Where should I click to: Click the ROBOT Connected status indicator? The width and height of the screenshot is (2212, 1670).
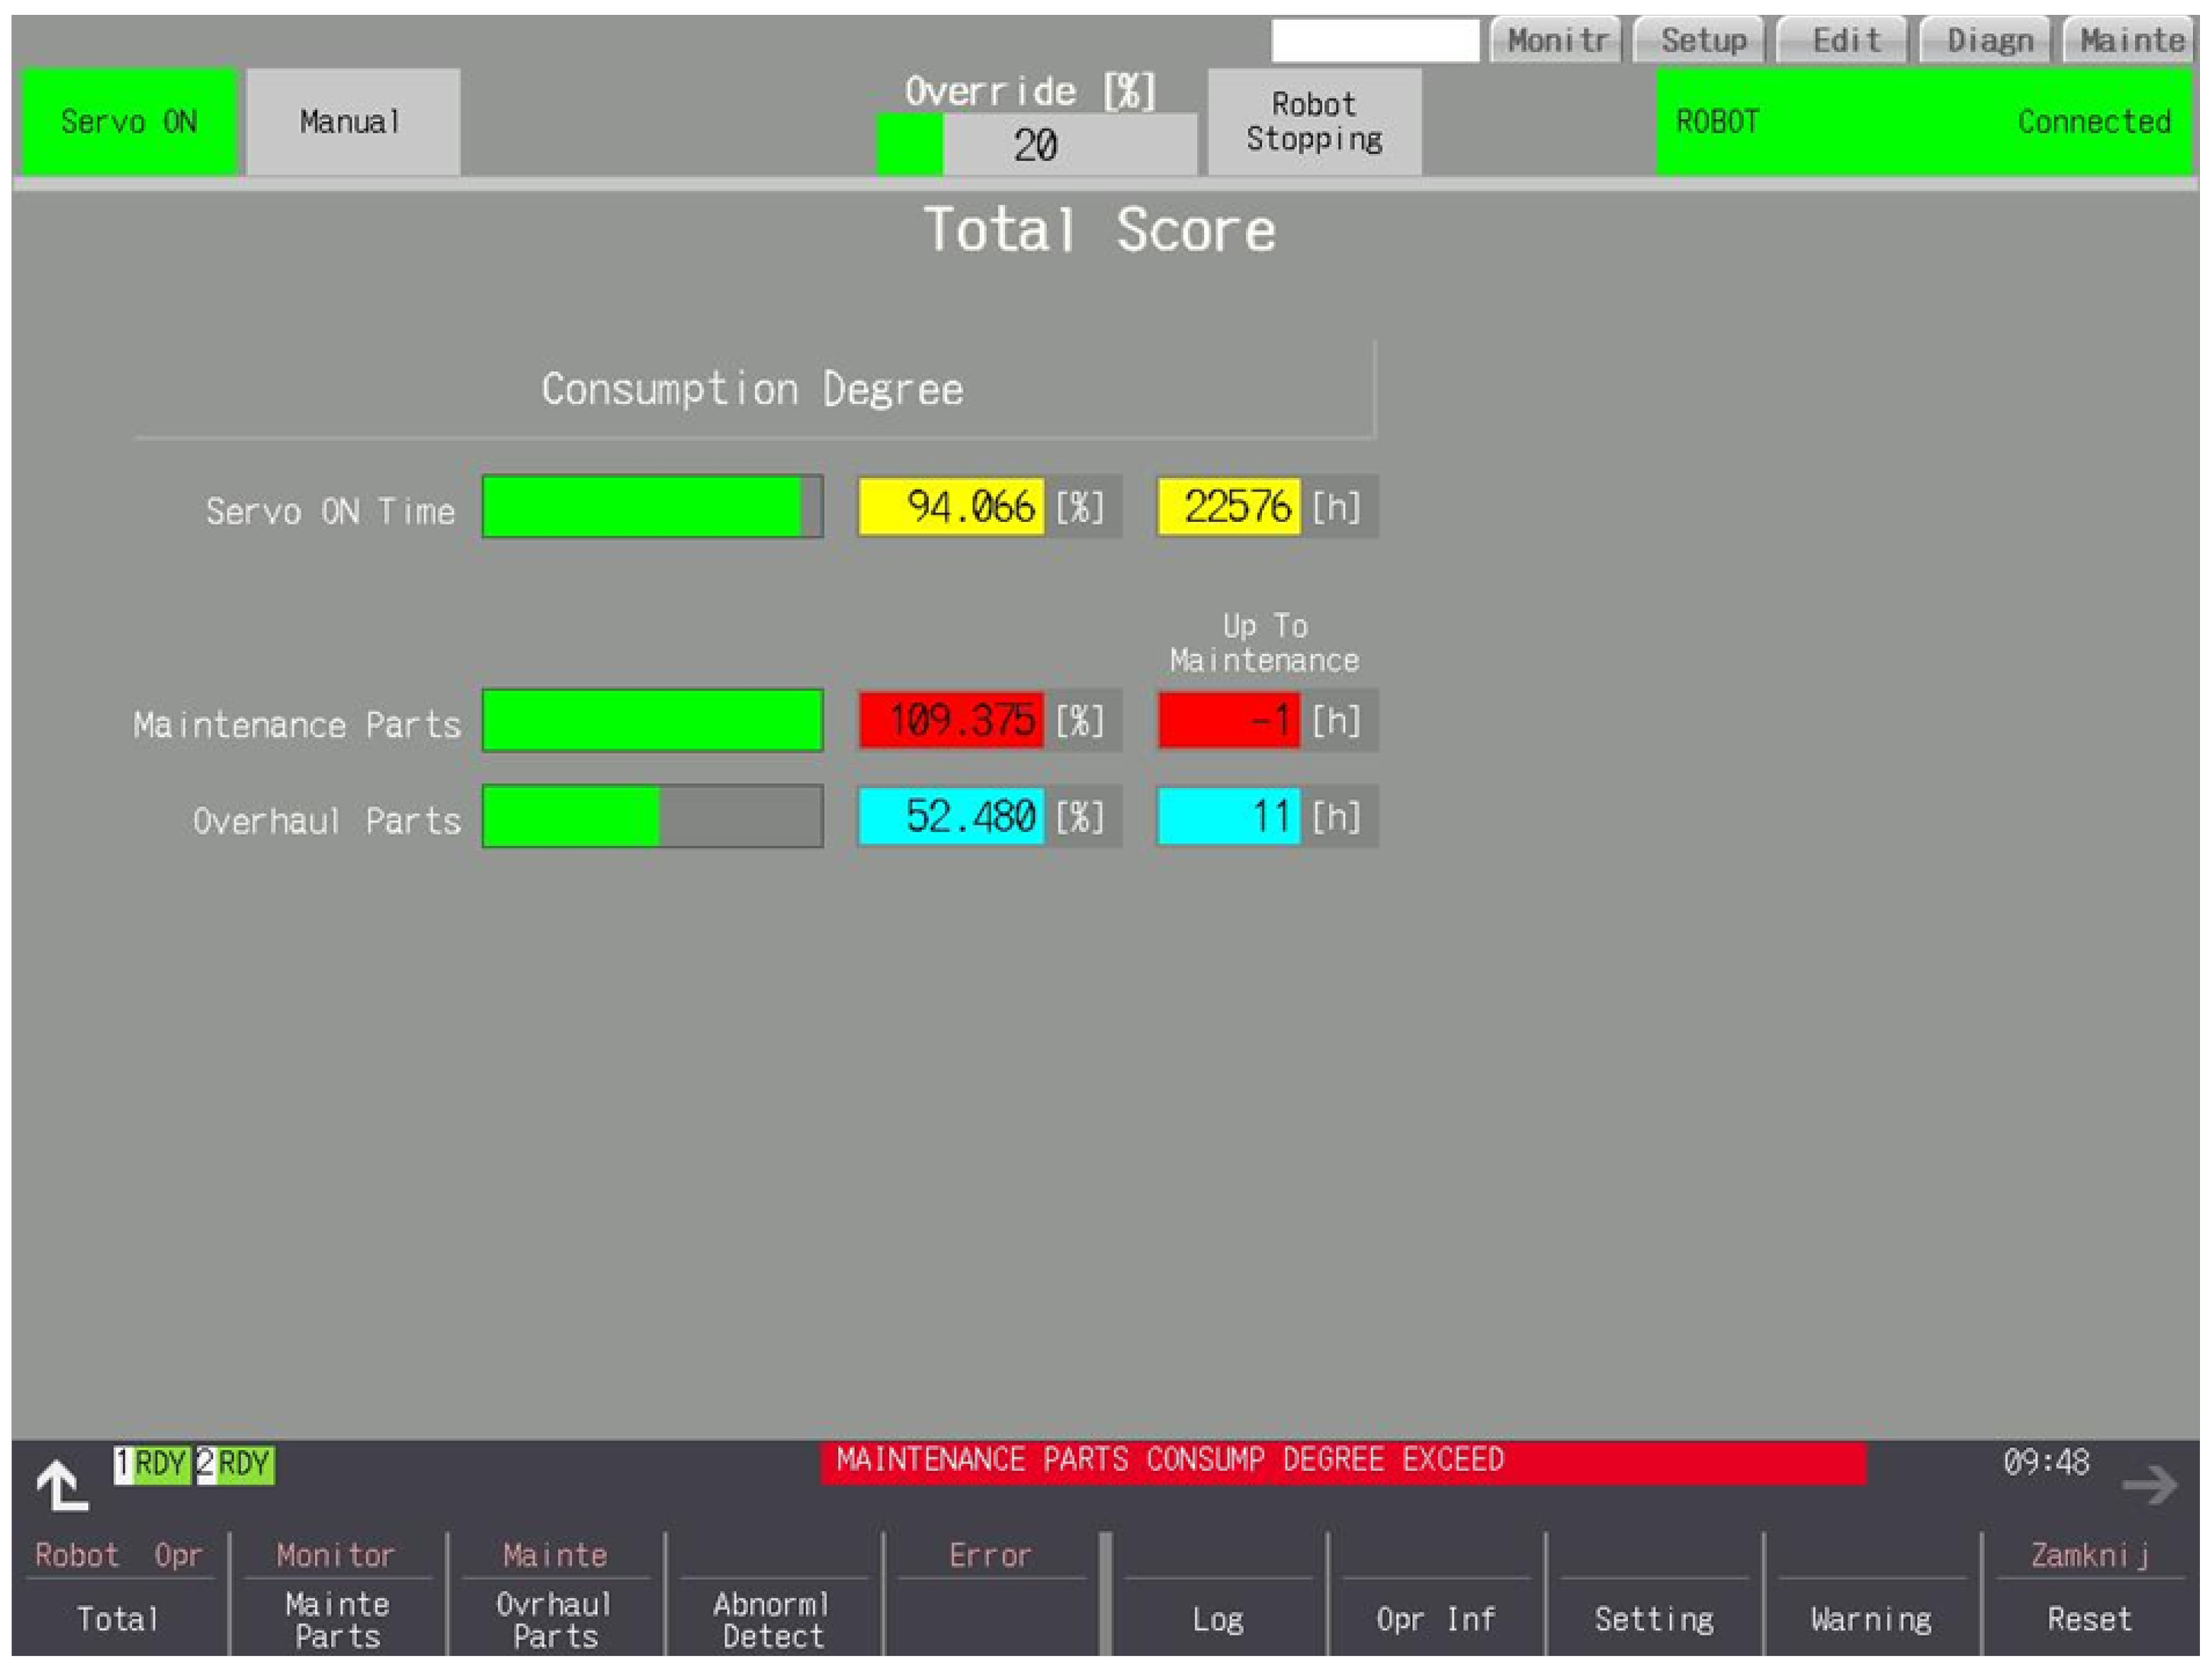(1923, 122)
